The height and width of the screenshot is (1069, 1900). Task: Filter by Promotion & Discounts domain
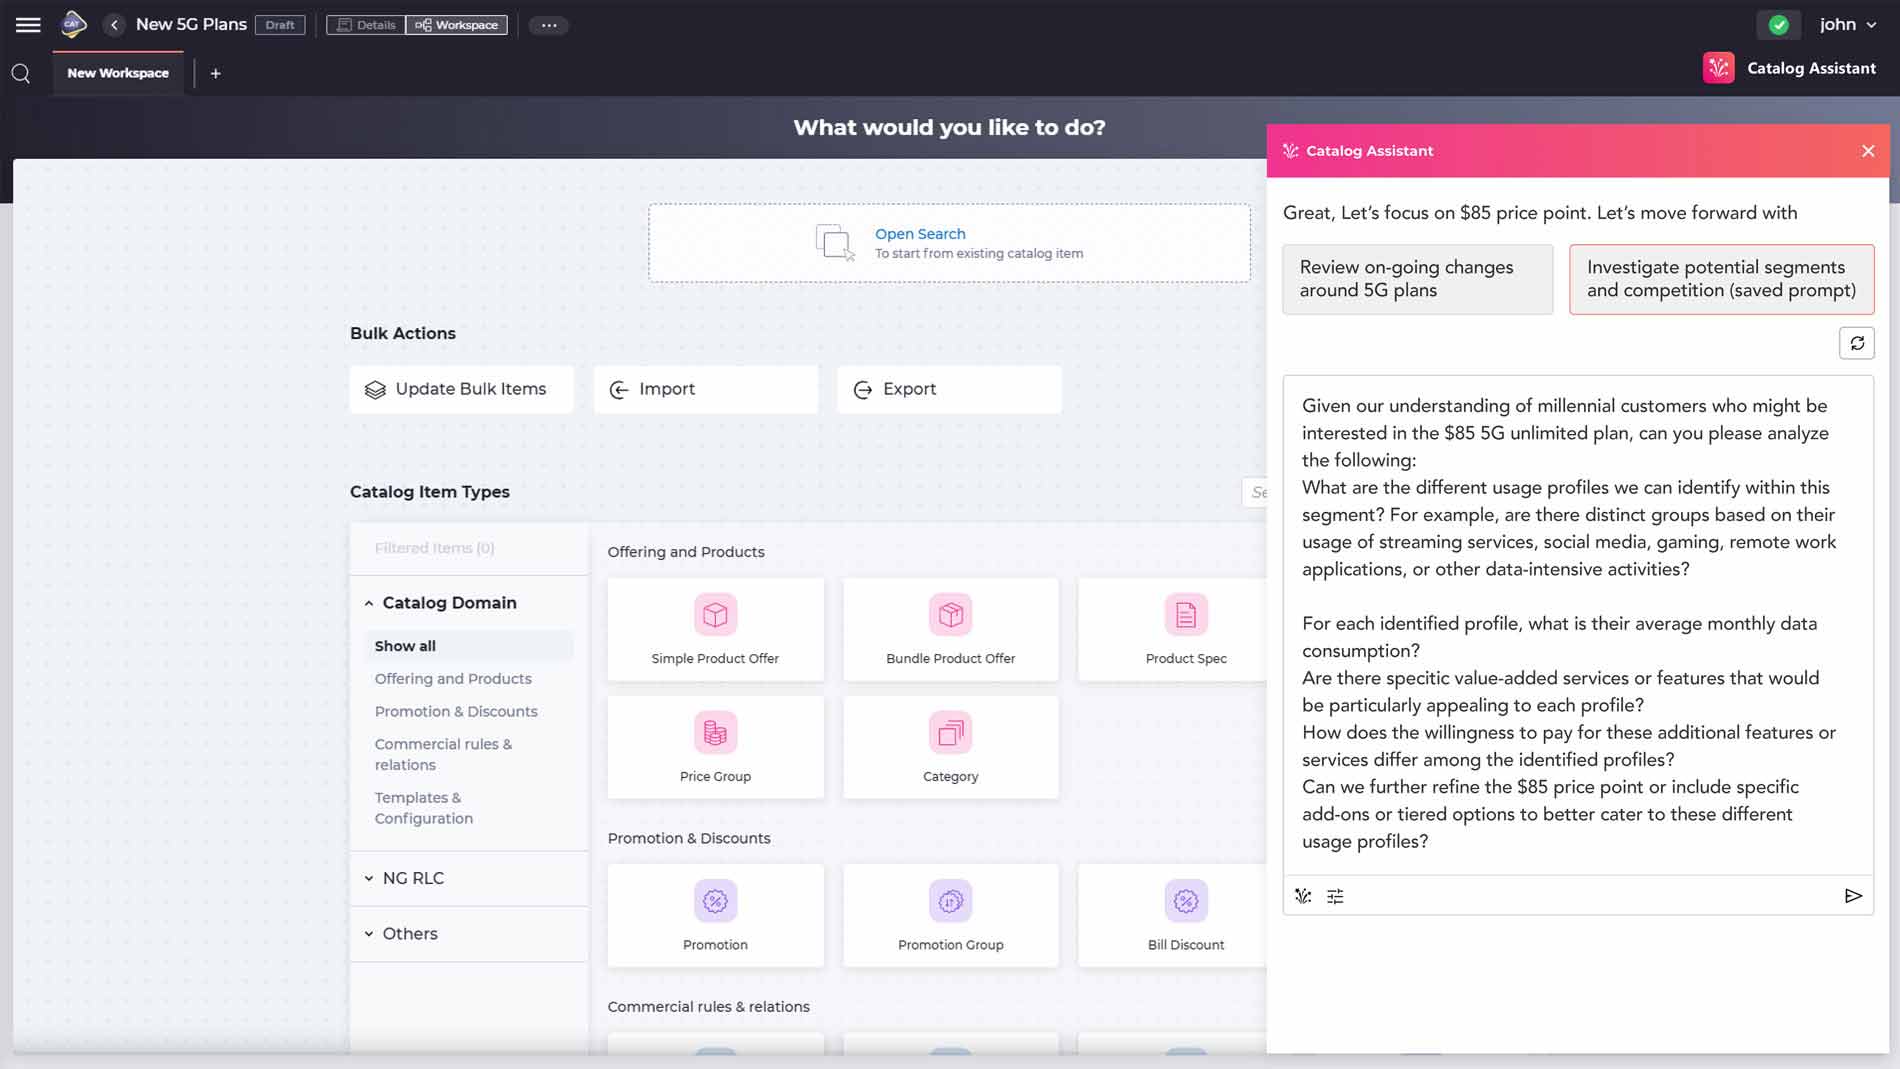tap(456, 711)
